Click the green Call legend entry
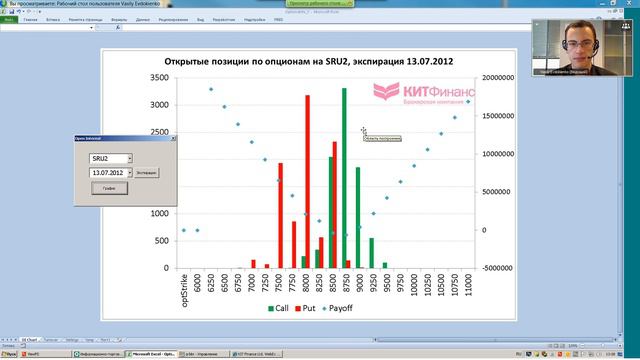Image resolution: width=640 pixels, height=360 pixels. pyautogui.click(x=278, y=308)
